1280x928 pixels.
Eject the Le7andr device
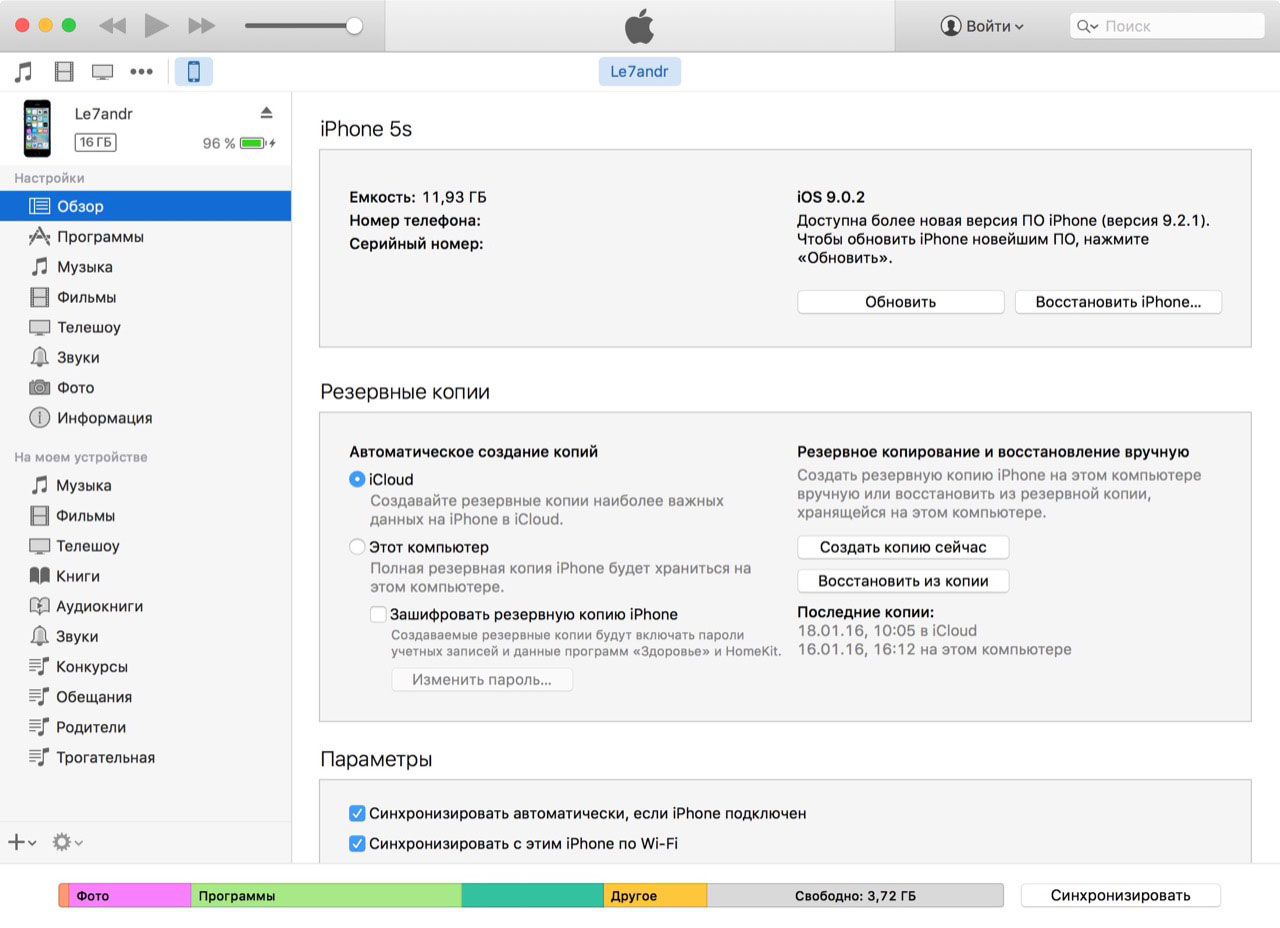click(x=266, y=112)
